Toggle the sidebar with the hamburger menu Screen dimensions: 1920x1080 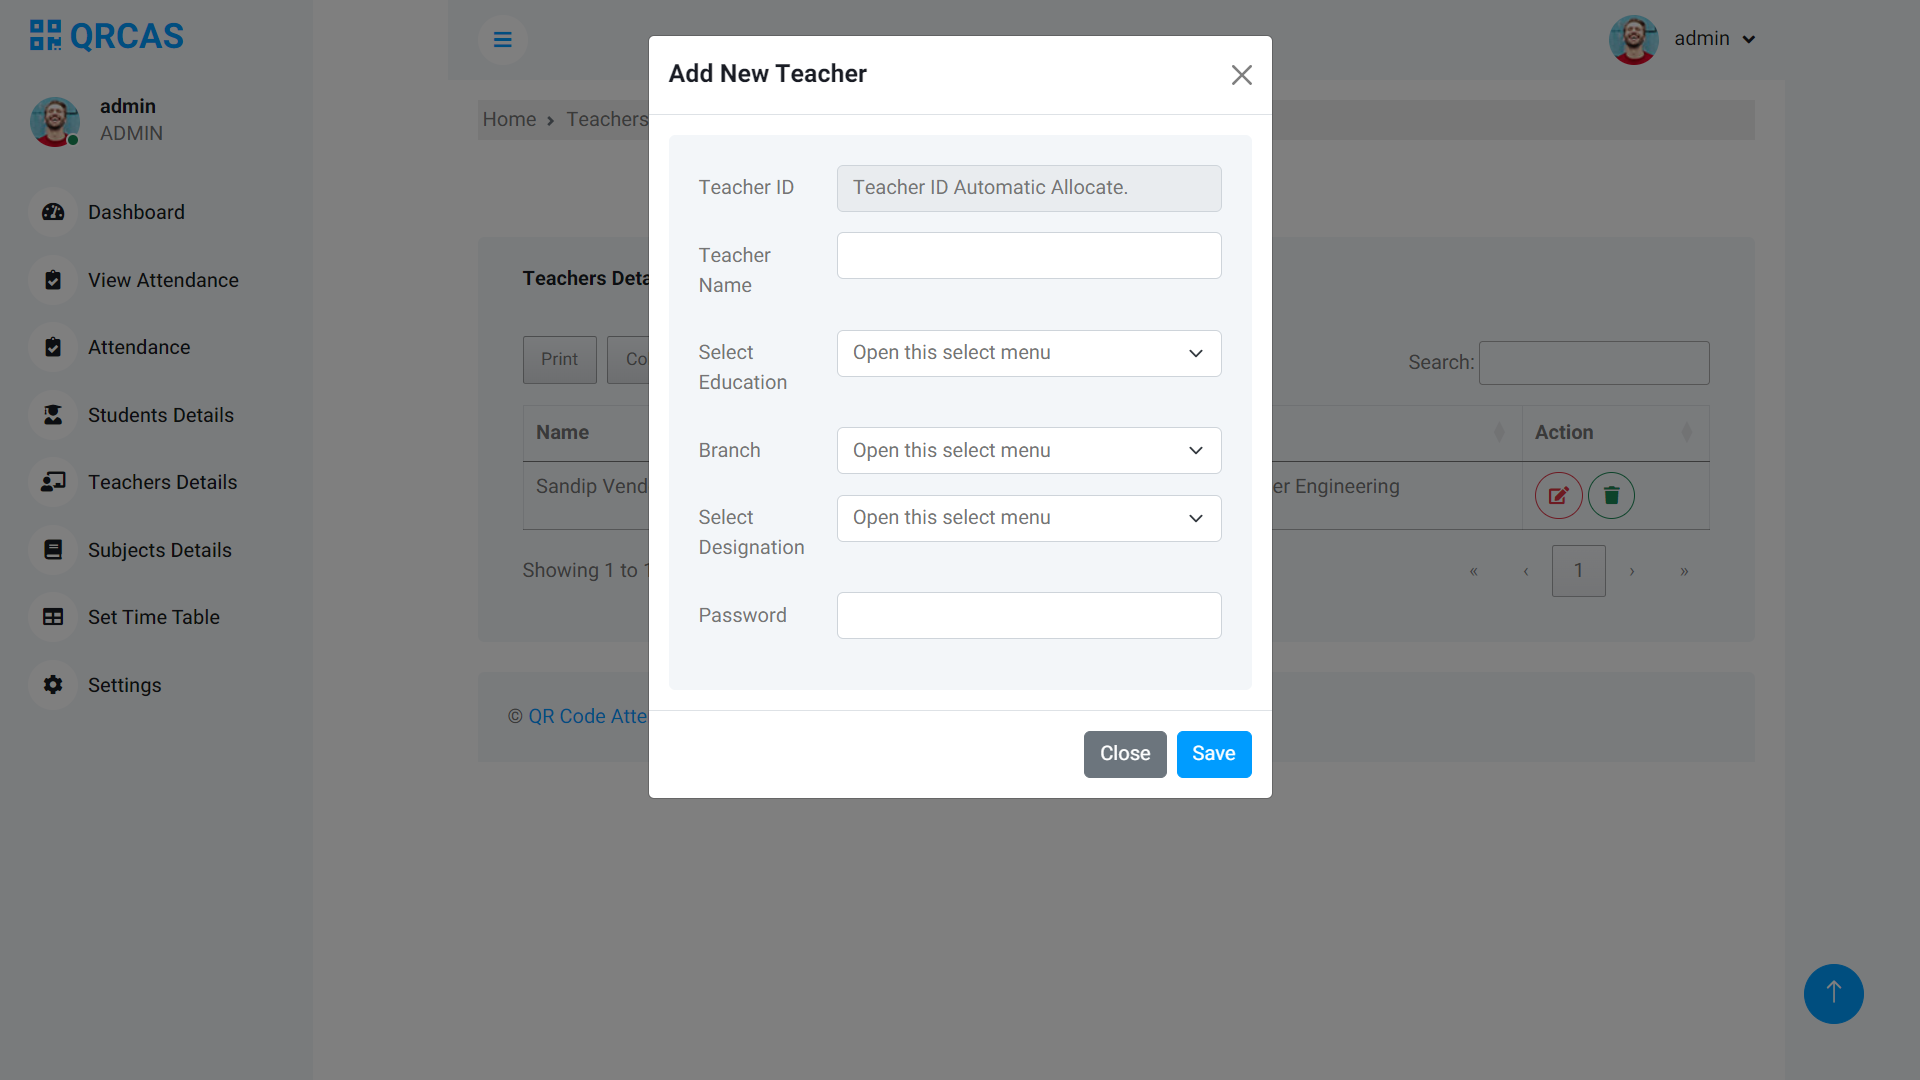point(502,39)
